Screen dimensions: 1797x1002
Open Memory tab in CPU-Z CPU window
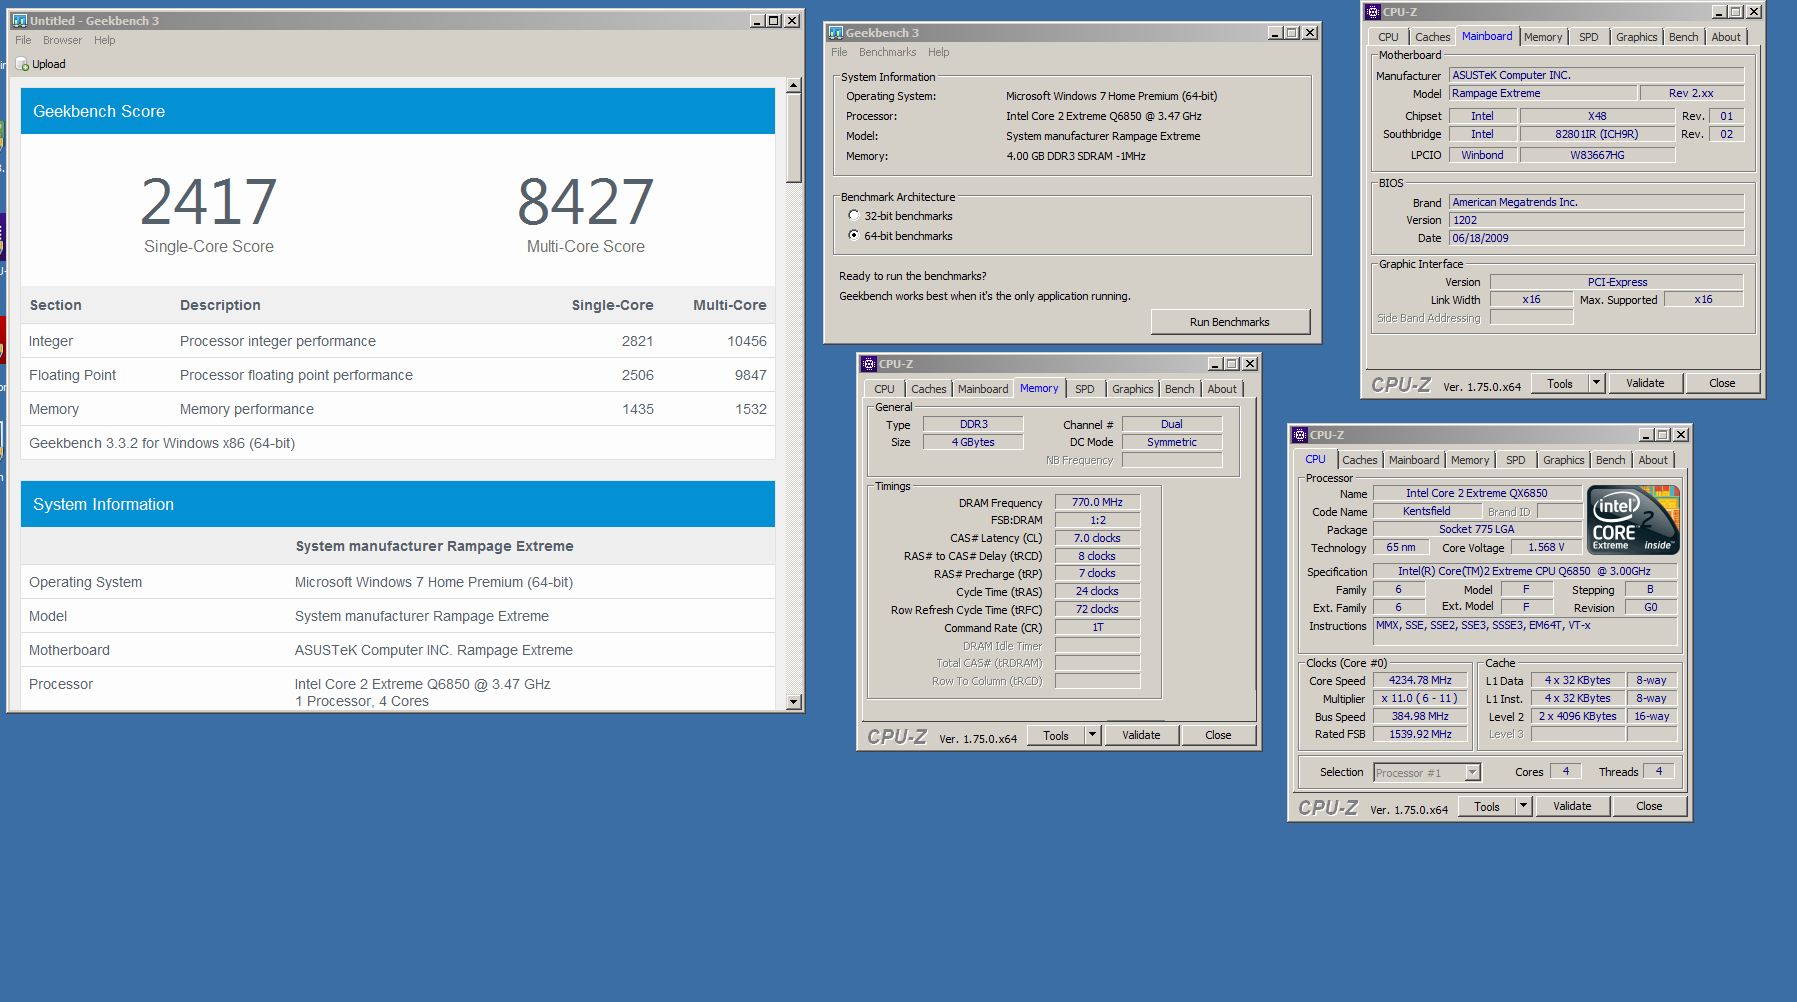tap(1470, 460)
